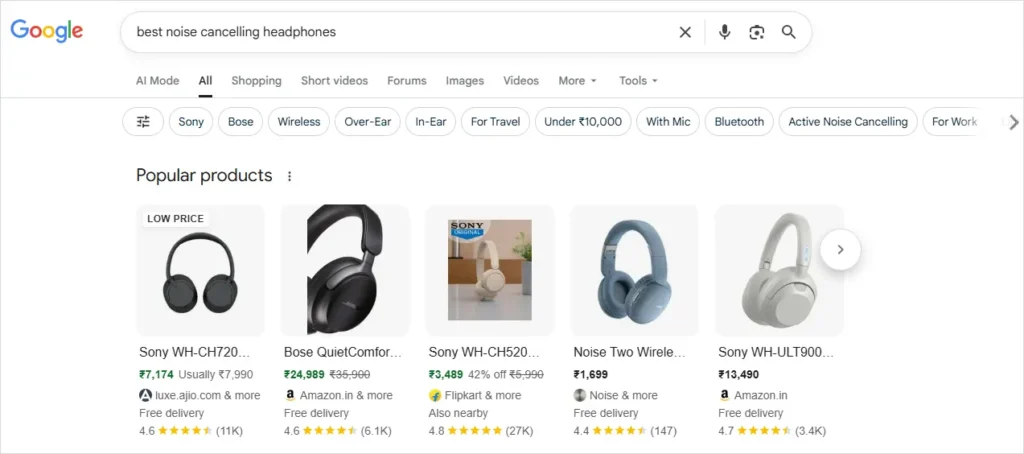Enable the Wireless filter chip
The width and height of the screenshot is (1024, 454).
point(299,122)
